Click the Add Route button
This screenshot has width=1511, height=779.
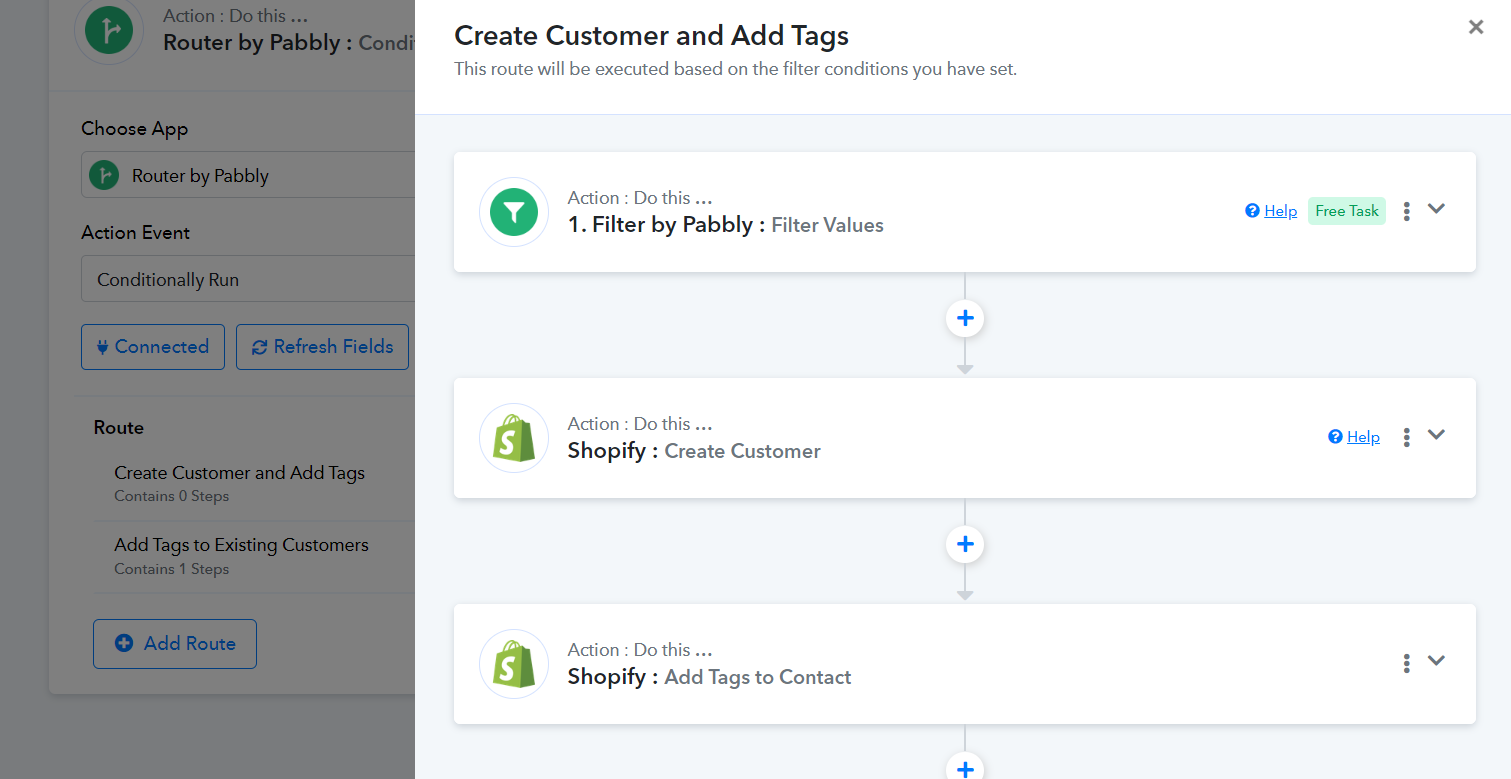(175, 644)
